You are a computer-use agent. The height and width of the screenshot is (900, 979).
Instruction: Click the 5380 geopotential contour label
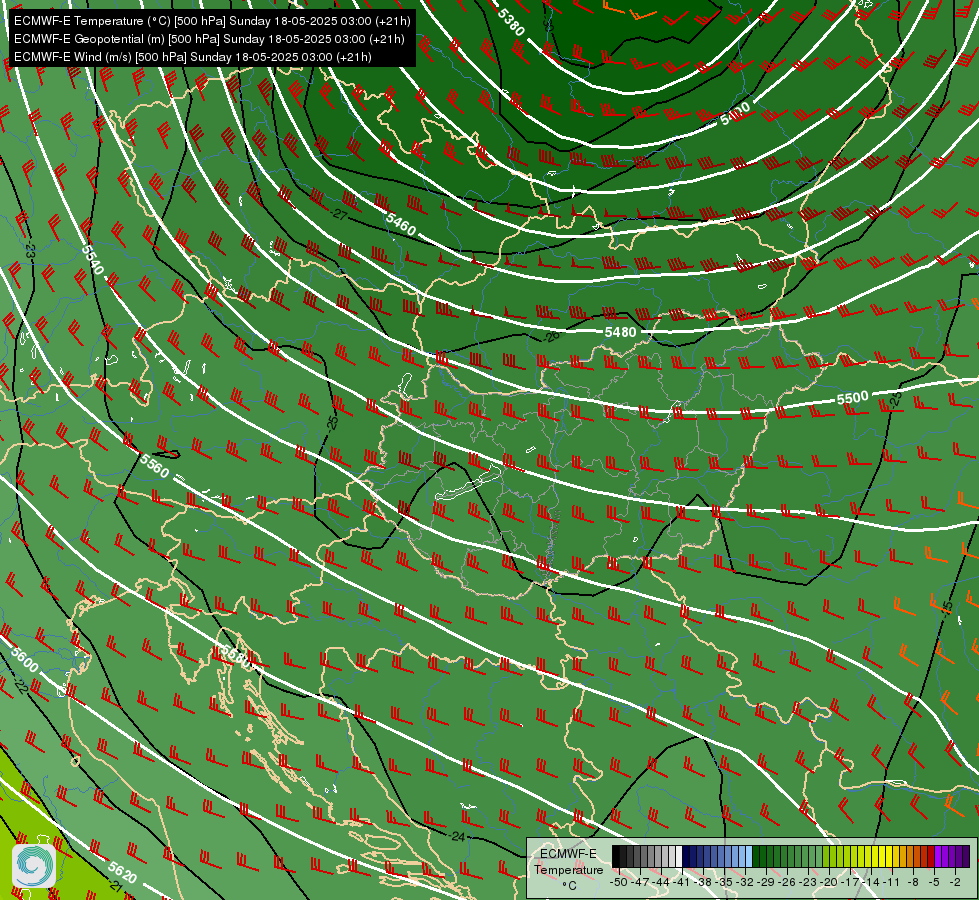tap(511, 22)
